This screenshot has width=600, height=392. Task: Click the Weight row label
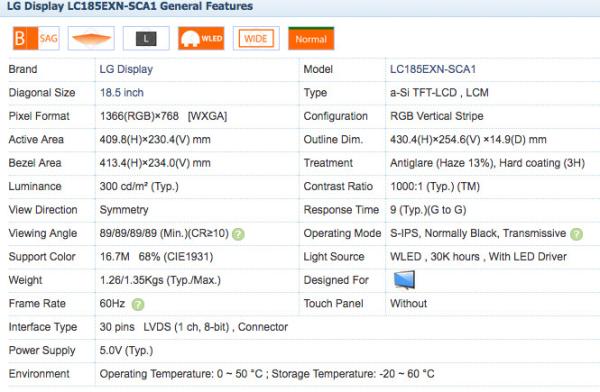click(x=25, y=280)
